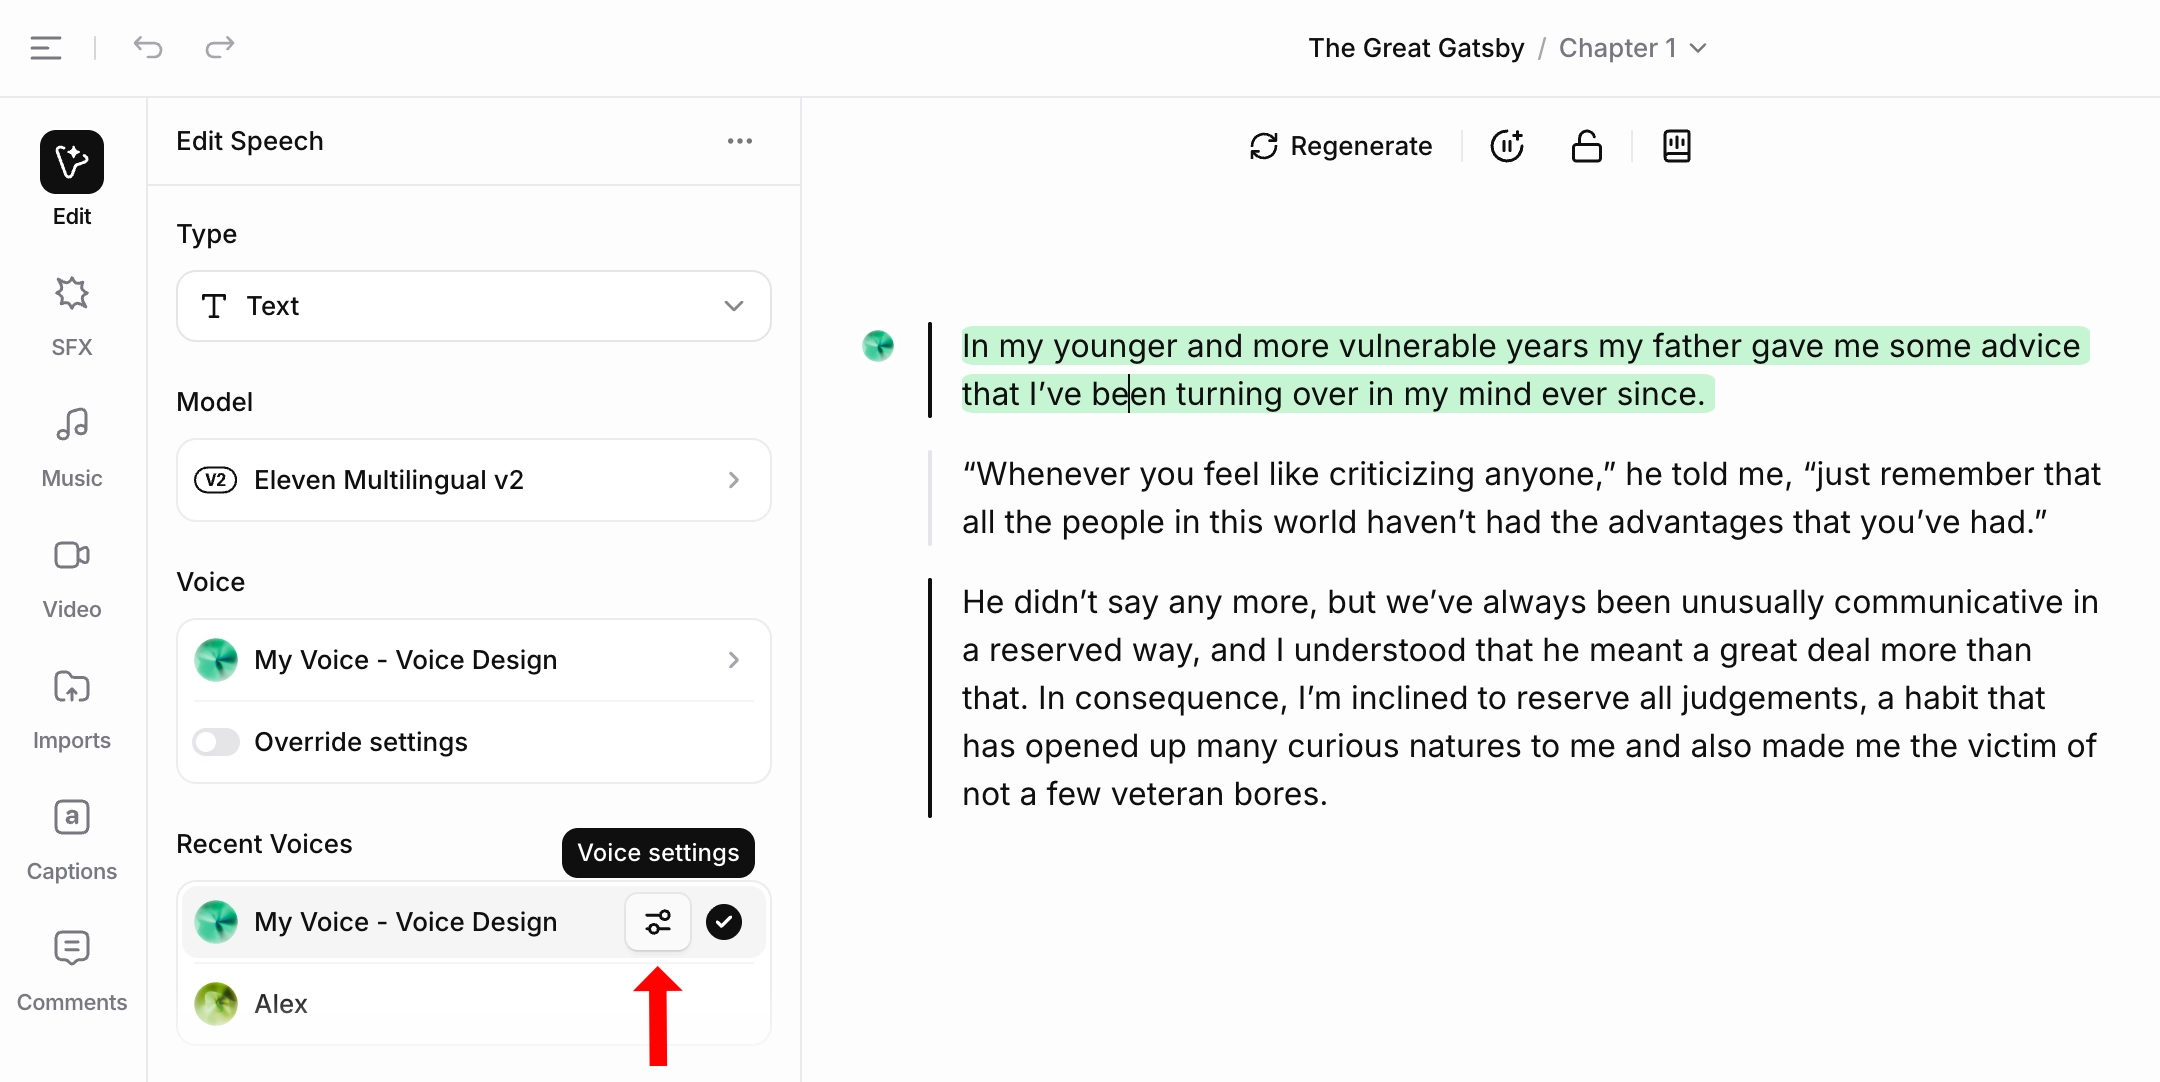
Task: Click the redo arrow icon
Action: (x=220, y=47)
